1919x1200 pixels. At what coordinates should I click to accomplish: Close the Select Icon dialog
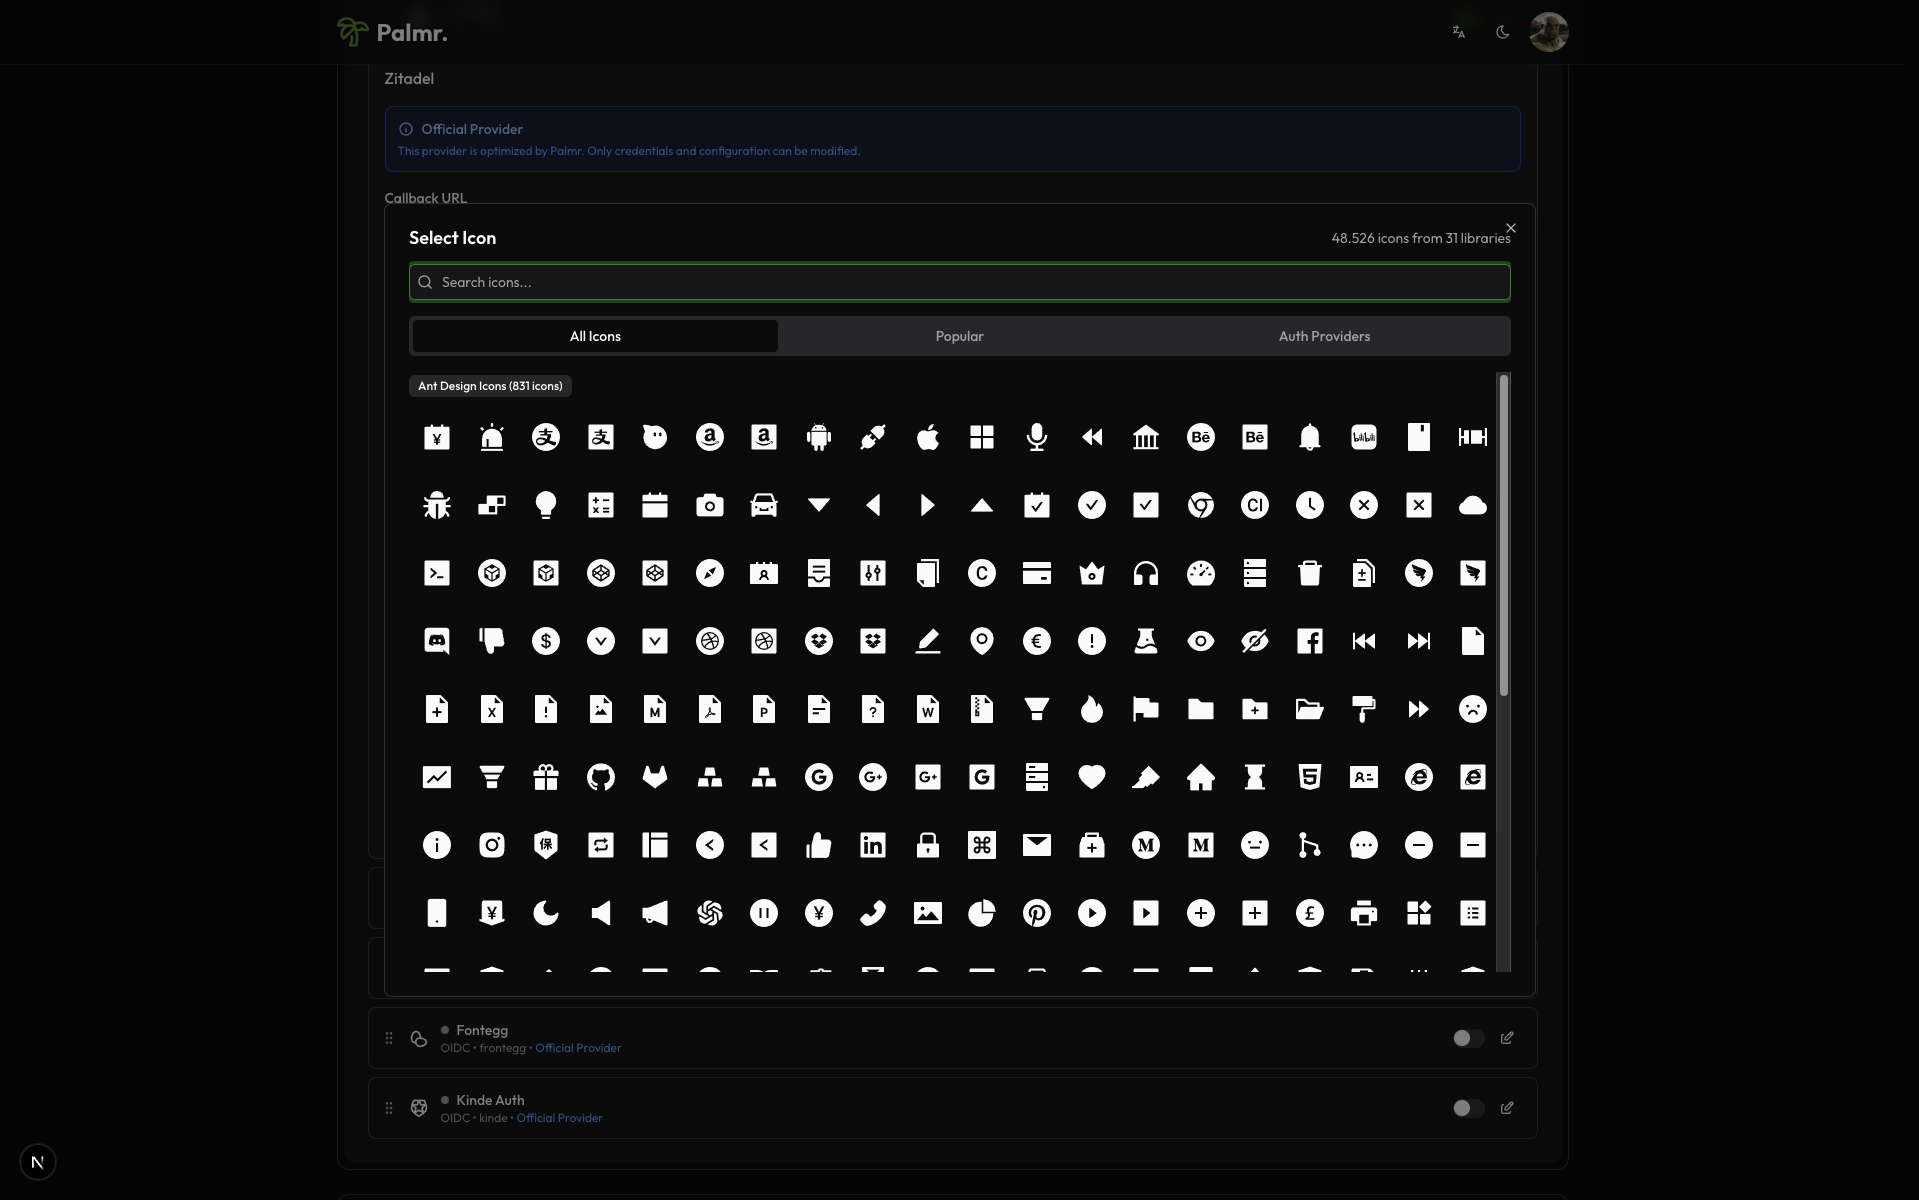(1511, 228)
